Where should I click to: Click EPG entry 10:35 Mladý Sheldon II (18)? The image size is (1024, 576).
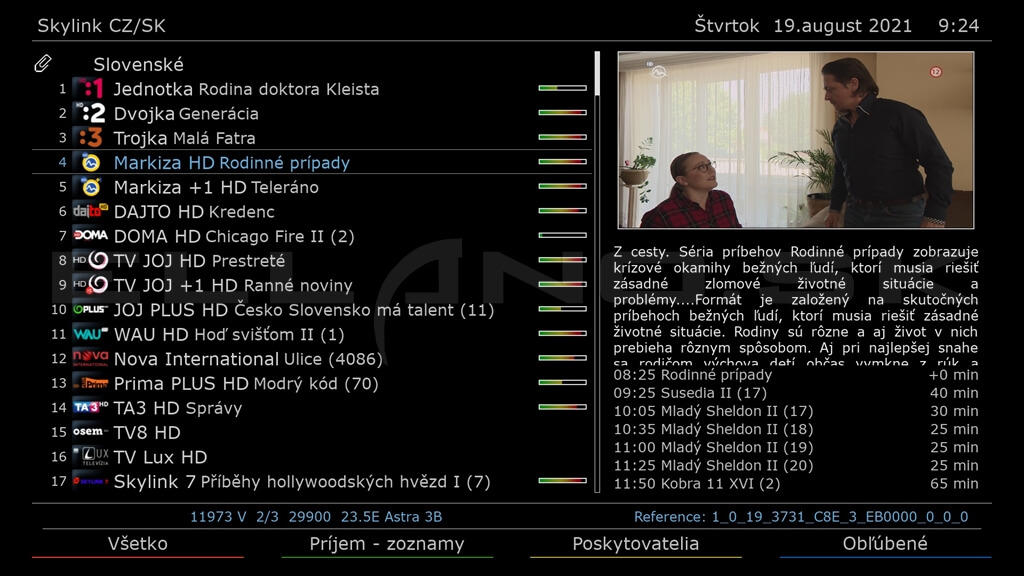coord(795,429)
